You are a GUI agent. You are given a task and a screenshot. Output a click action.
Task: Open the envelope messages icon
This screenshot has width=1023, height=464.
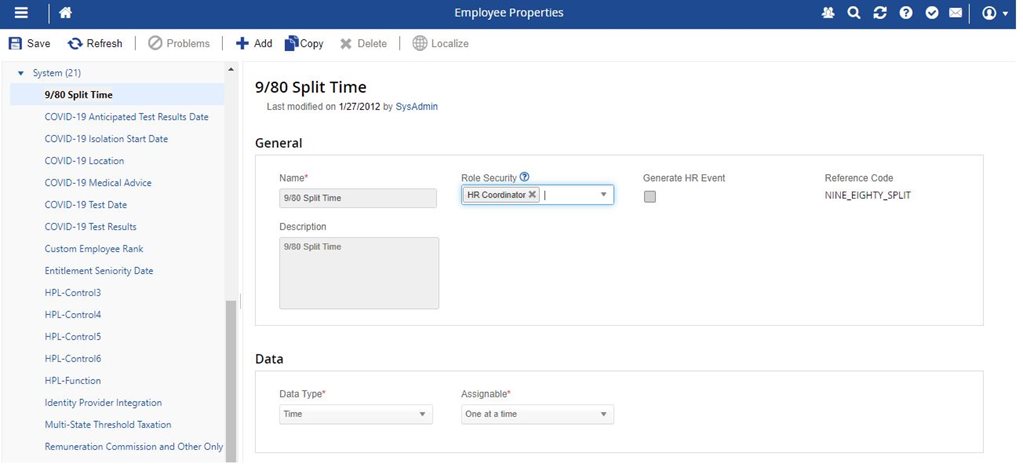[955, 13]
